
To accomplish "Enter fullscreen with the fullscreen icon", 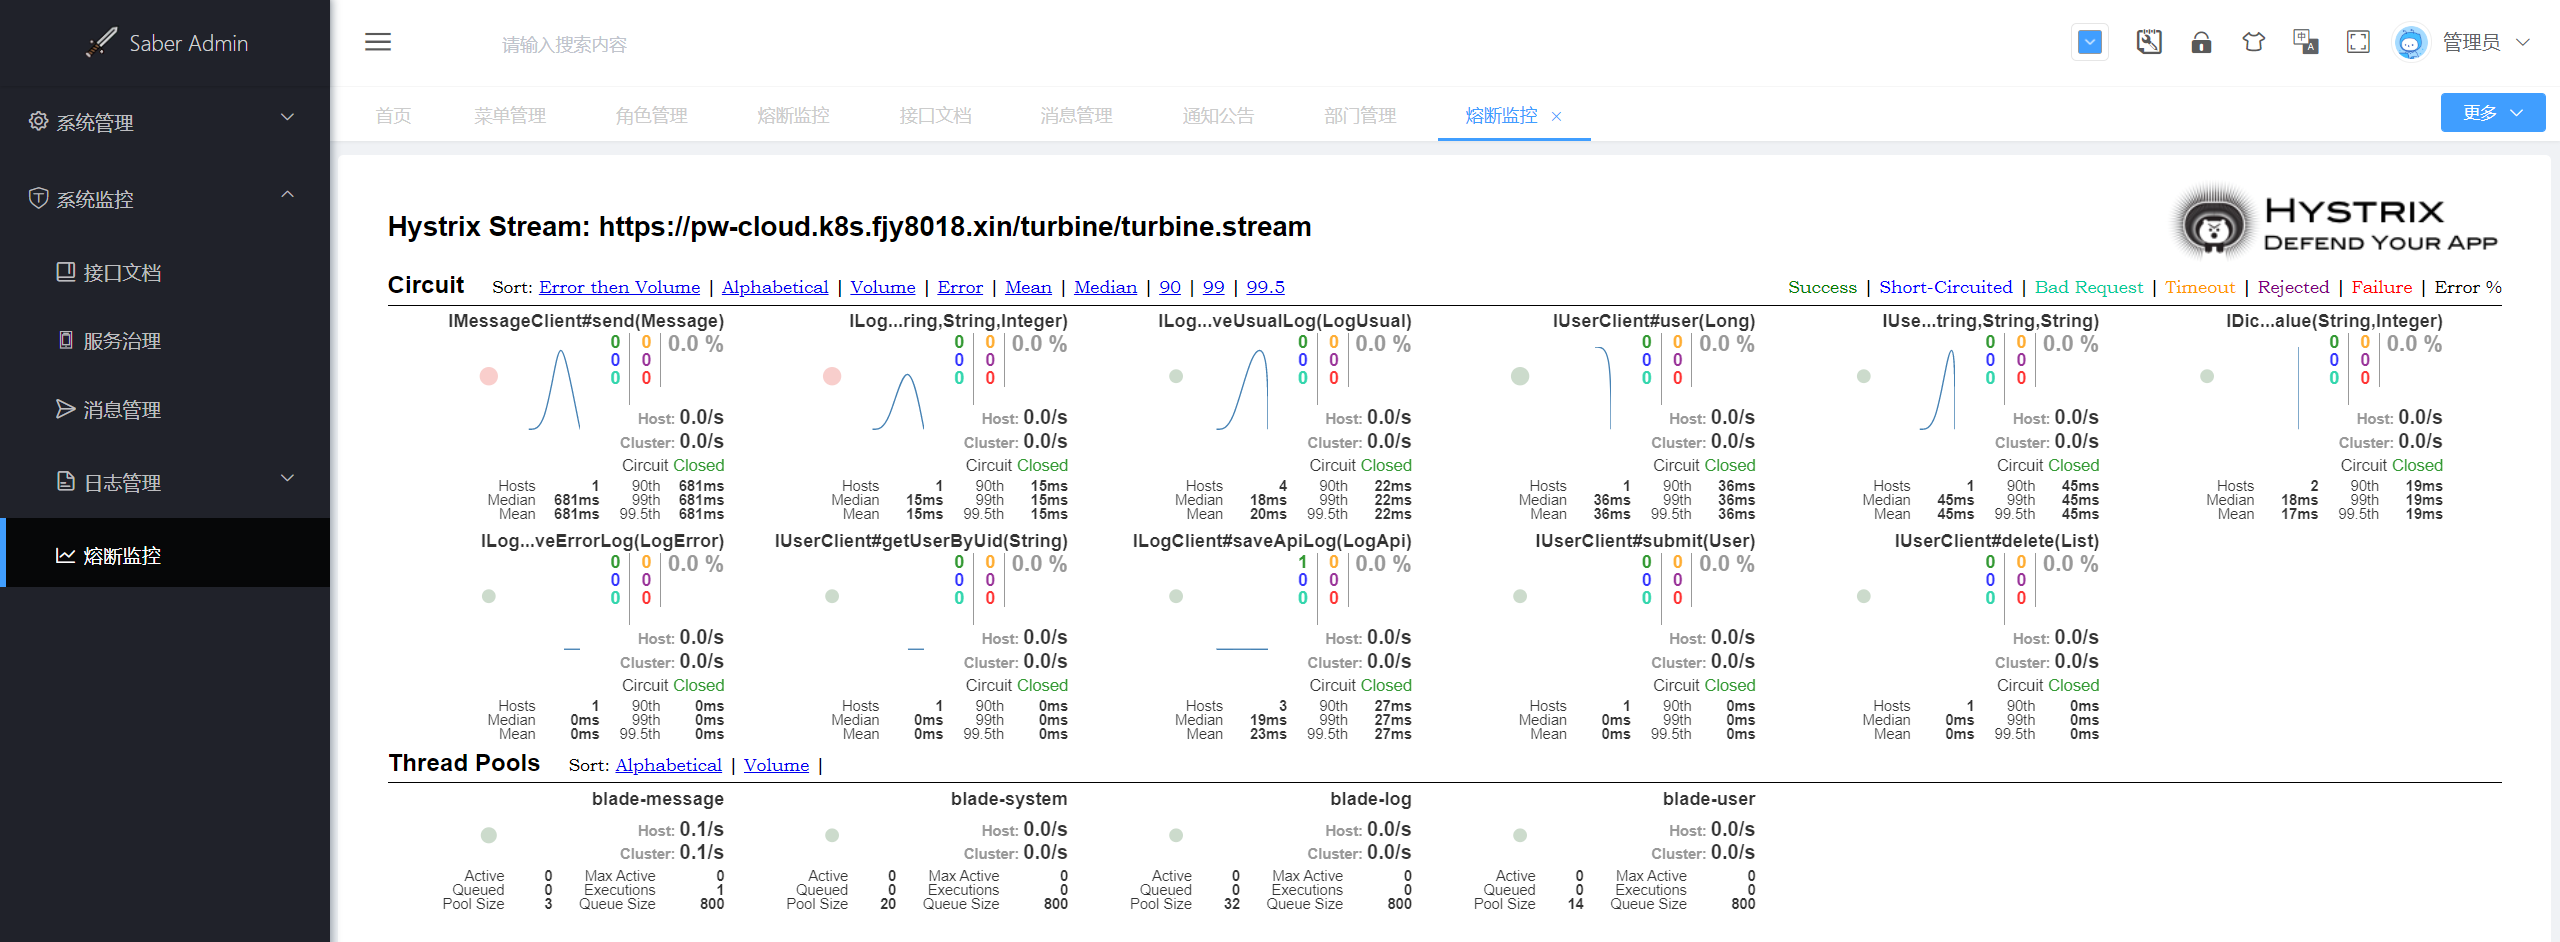I will (2358, 42).
